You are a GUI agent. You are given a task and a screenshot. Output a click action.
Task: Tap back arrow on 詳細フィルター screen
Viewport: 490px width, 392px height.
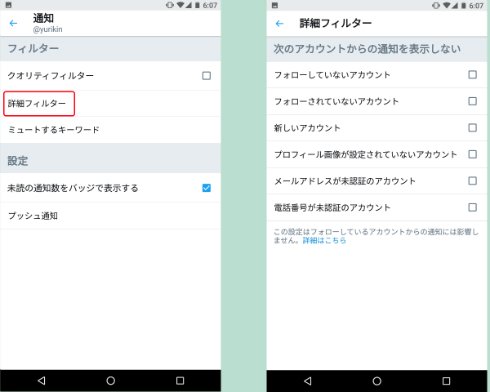coord(279,23)
